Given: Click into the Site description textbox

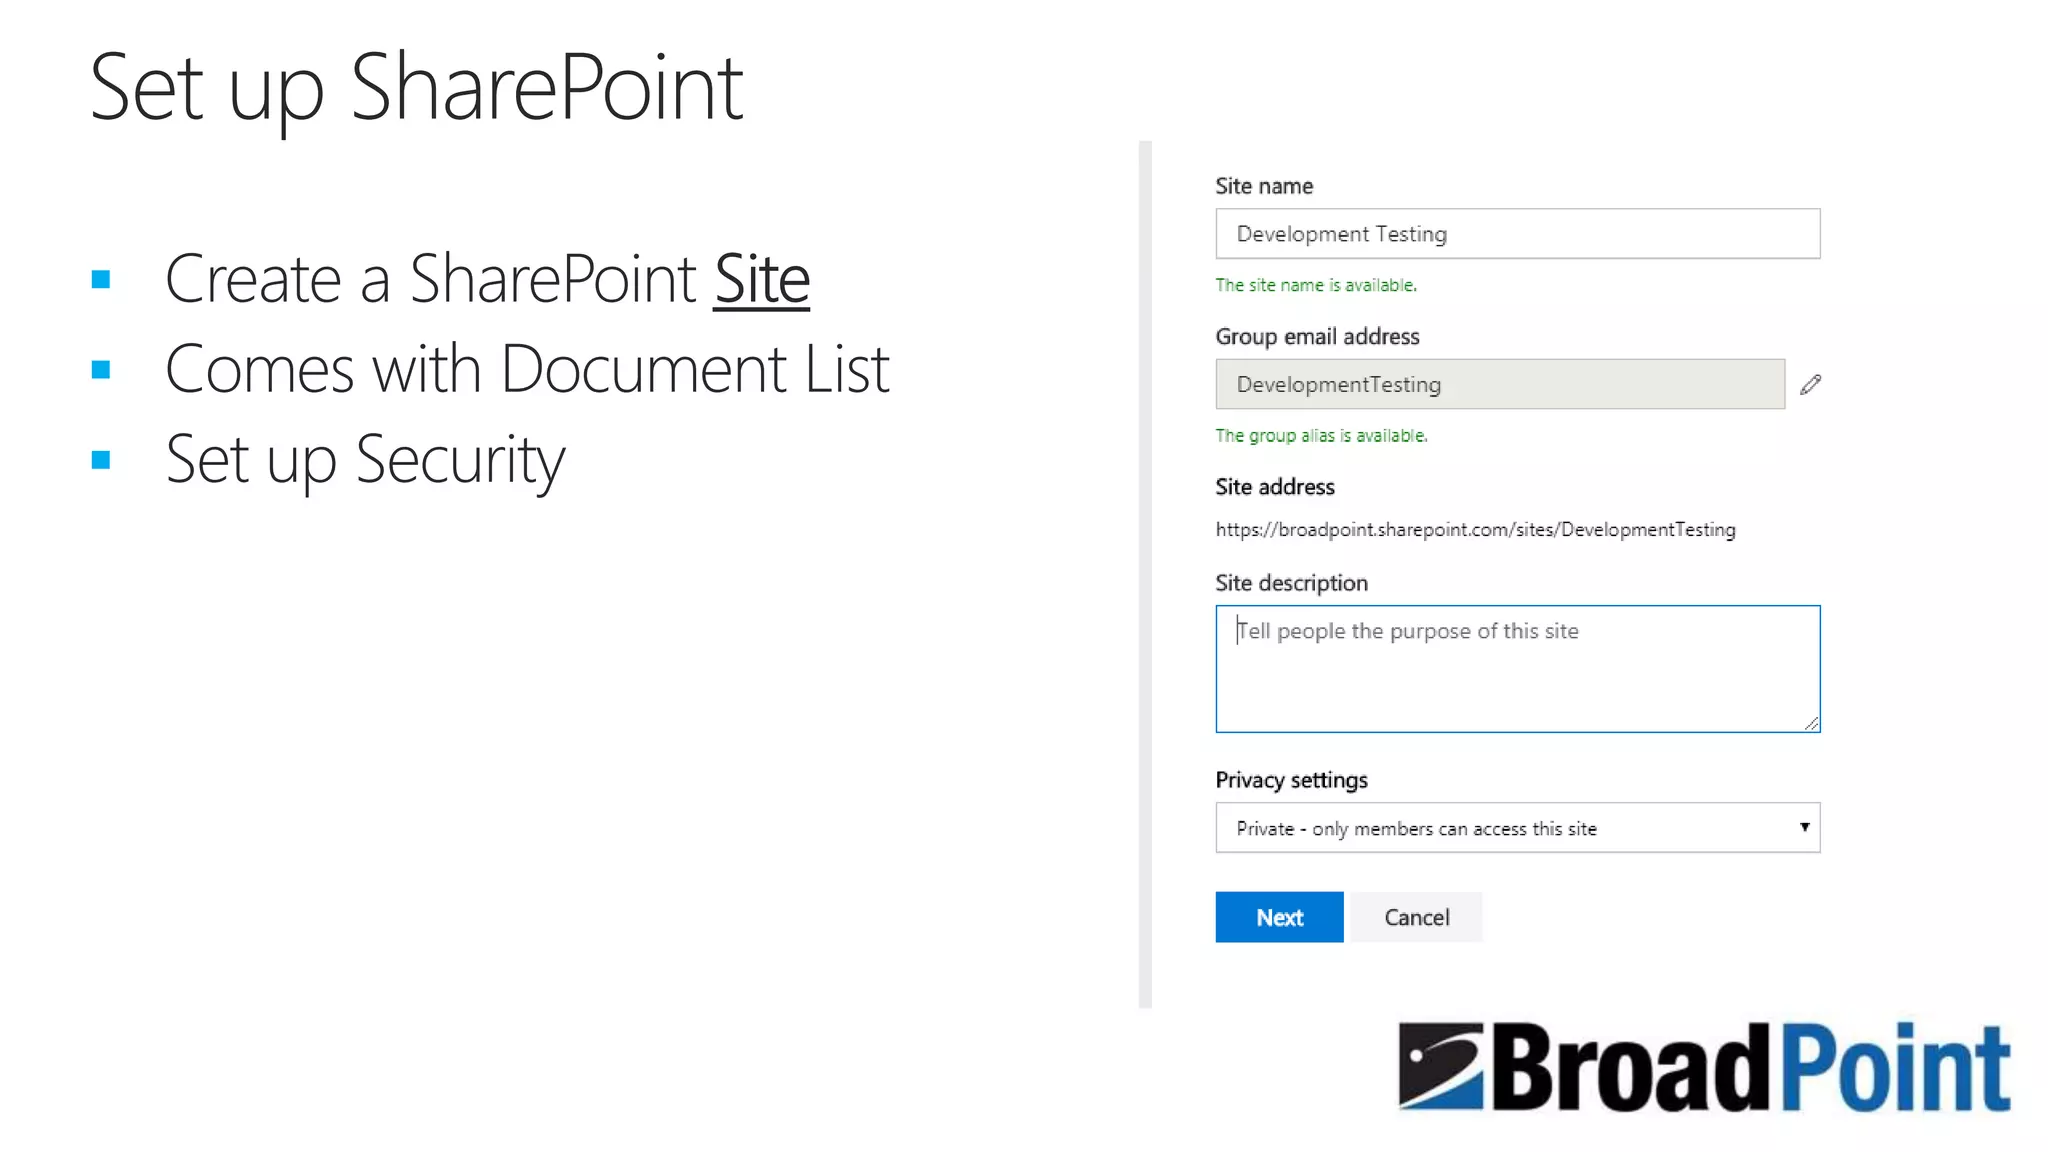Looking at the screenshot, I should [1517, 669].
